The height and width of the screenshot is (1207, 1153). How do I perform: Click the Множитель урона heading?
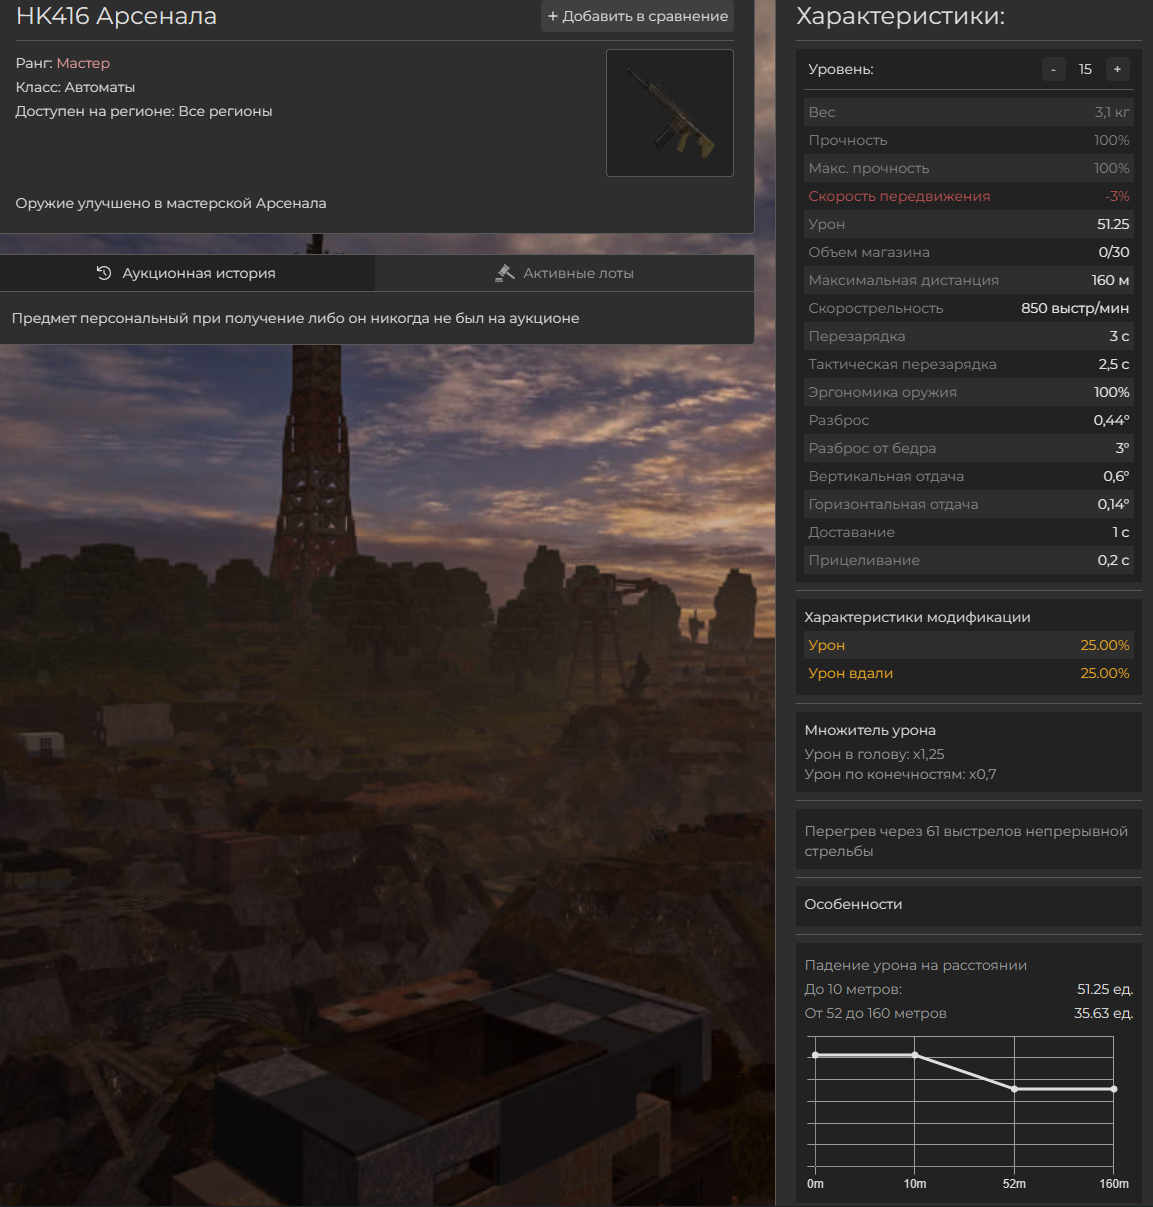pyautogui.click(x=870, y=730)
